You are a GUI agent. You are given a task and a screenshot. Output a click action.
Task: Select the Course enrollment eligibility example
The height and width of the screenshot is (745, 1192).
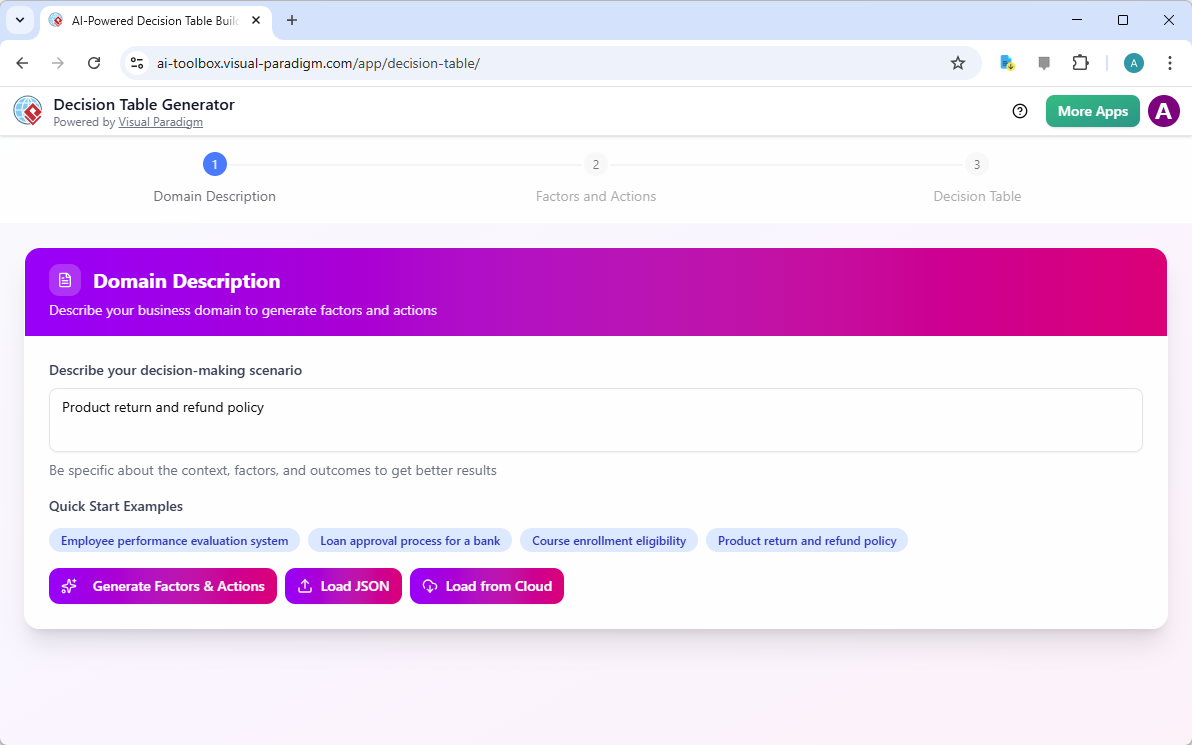click(609, 540)
